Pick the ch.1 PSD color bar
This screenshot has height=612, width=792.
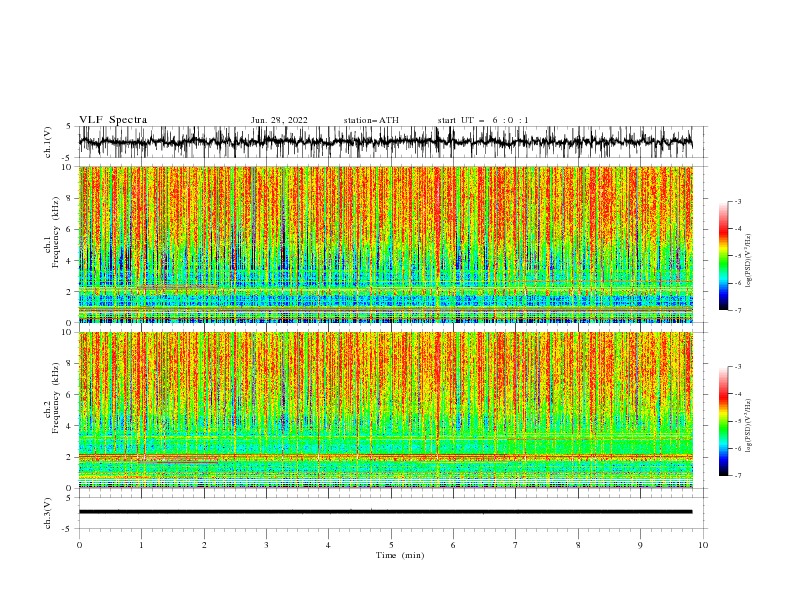click(x=723, y=256)
